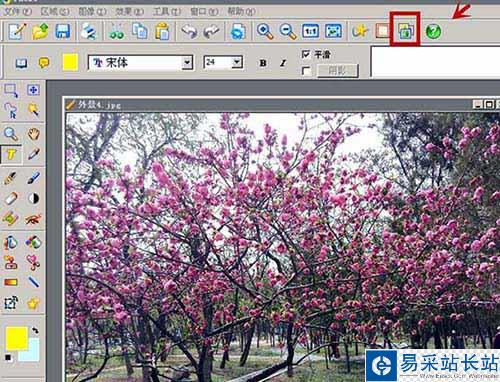500x382 pixels.
Task: Open the 宋体 font dropdown
Action: pos(187,63)
